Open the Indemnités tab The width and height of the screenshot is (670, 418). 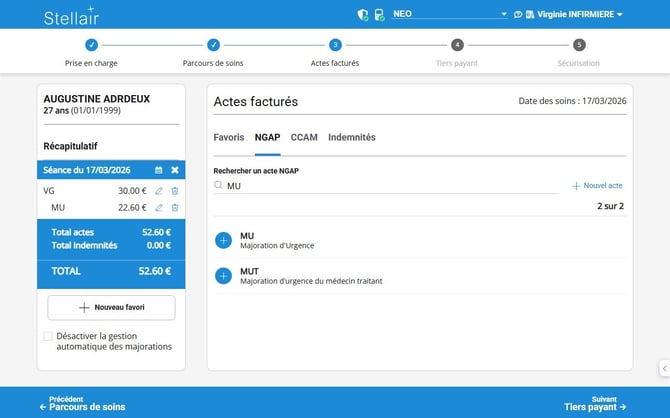[352, 137]
